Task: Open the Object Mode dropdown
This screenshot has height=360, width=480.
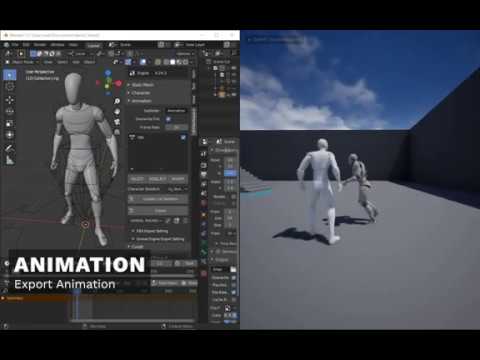Action: [x=22, y=62]
